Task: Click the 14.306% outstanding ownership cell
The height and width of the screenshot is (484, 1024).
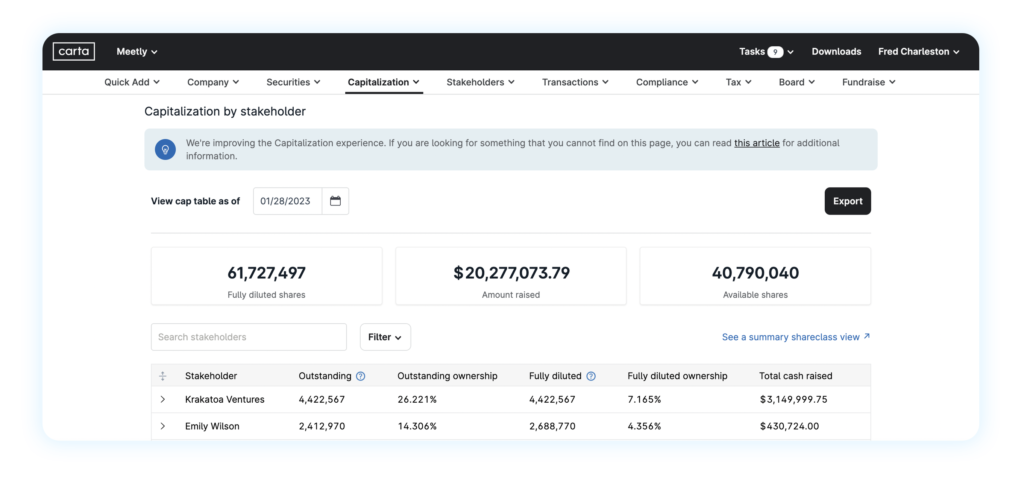Action: pyautogui.click(x=417, y=426)
